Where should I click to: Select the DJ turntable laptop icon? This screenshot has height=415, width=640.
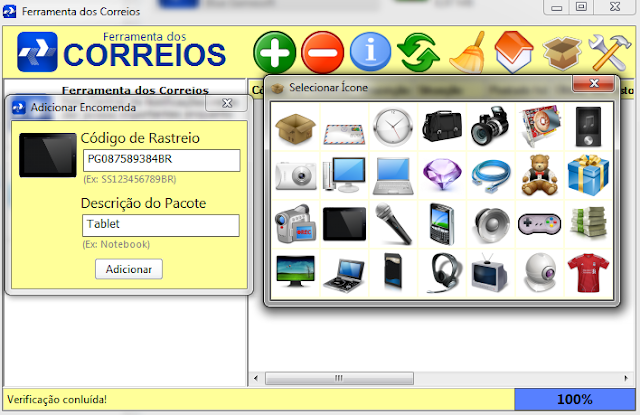[x=344, y=275]
